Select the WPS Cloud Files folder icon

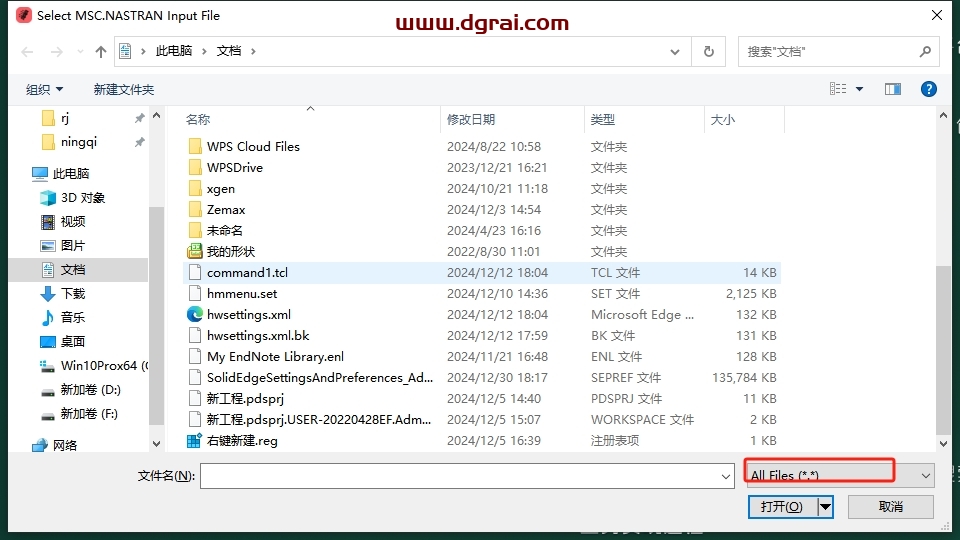point(195,146)
